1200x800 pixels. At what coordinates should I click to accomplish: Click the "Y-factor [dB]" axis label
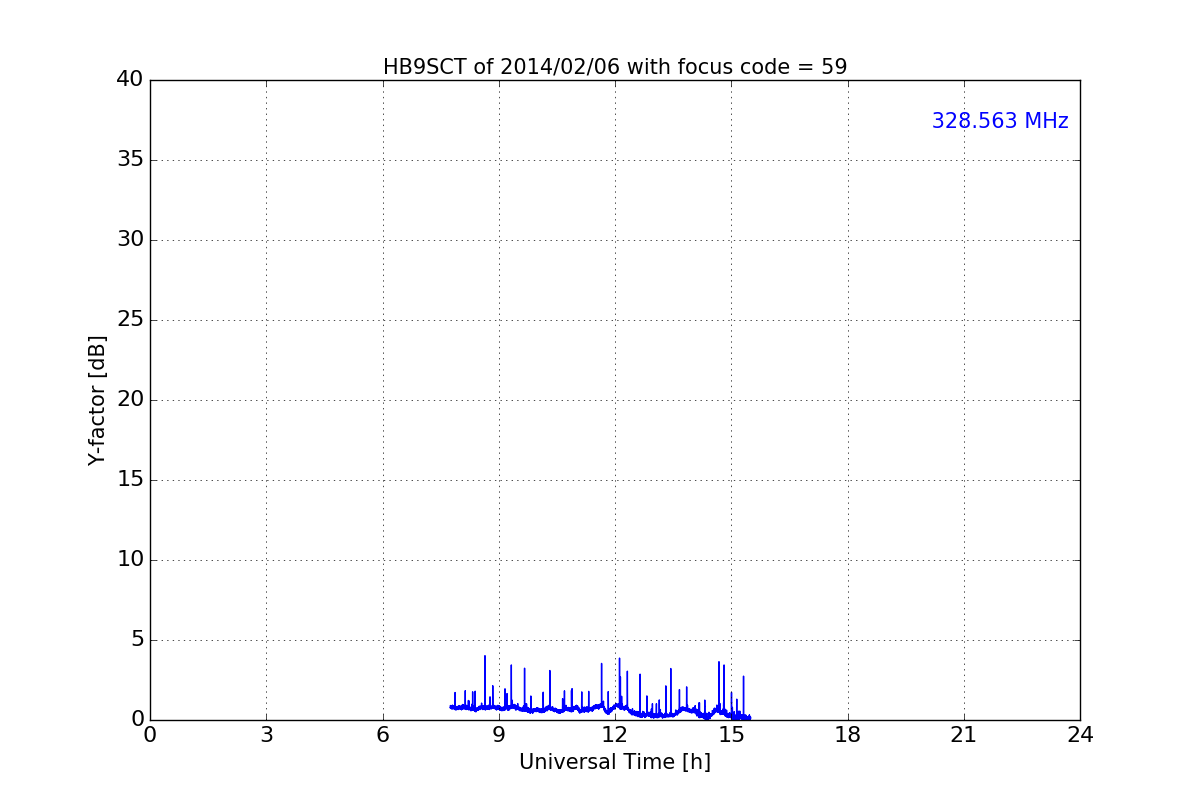(97, 400)
